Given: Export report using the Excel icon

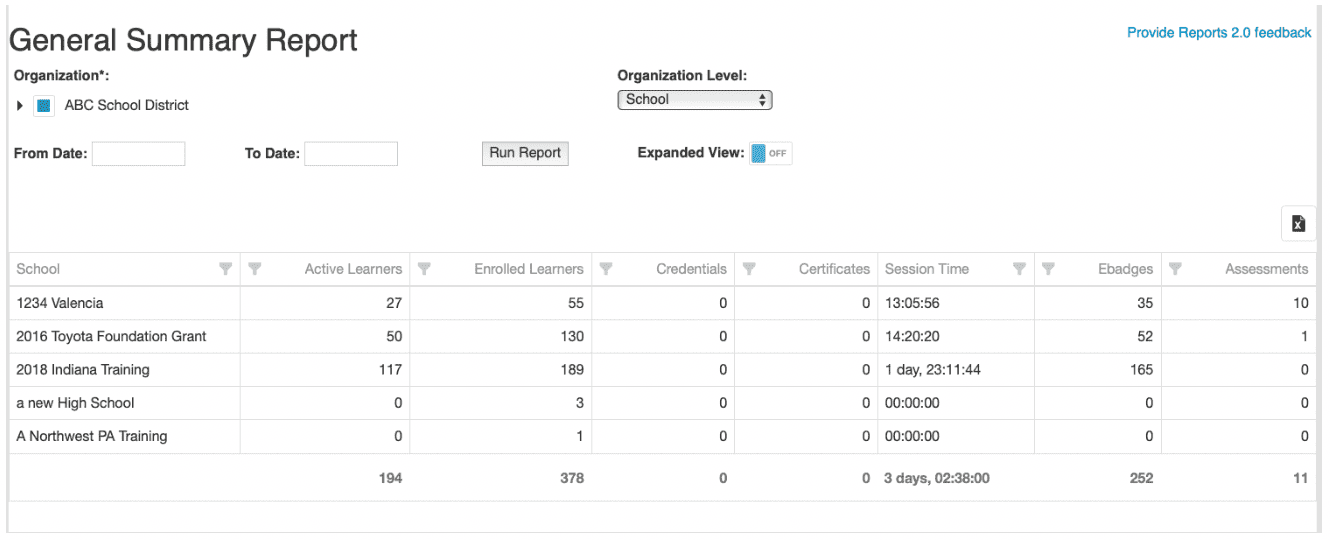Looking at the screenshot, I should point(1298,224).
